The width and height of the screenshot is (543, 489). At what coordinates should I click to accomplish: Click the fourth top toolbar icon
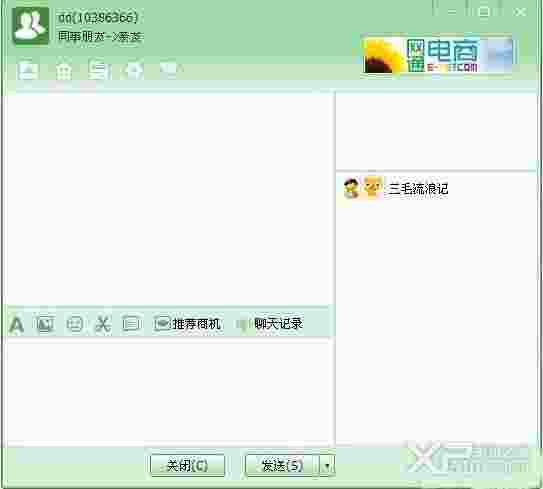[x=134, y=70]
